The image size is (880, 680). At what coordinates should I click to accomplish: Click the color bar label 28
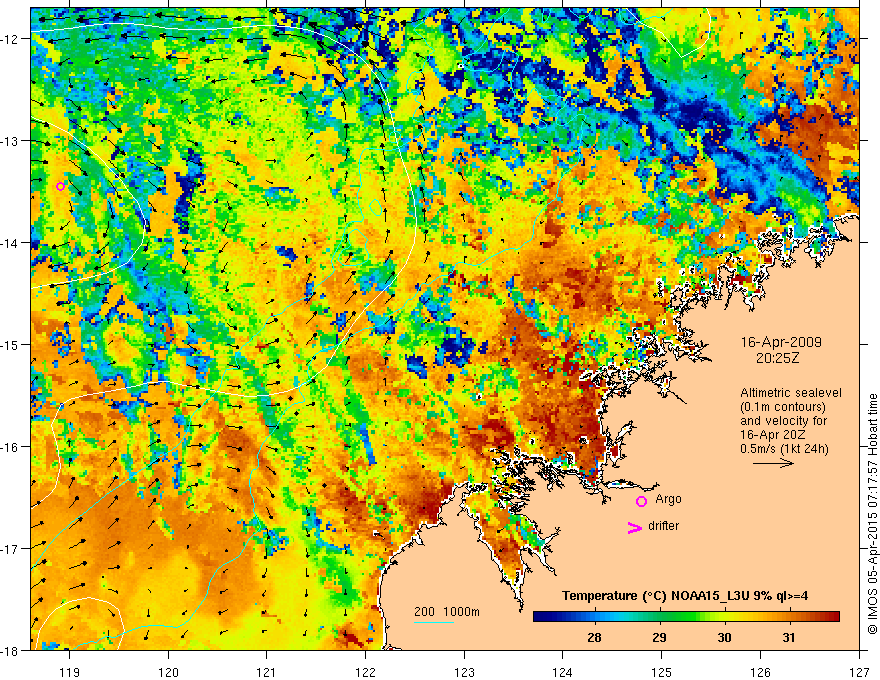(594, 637)
